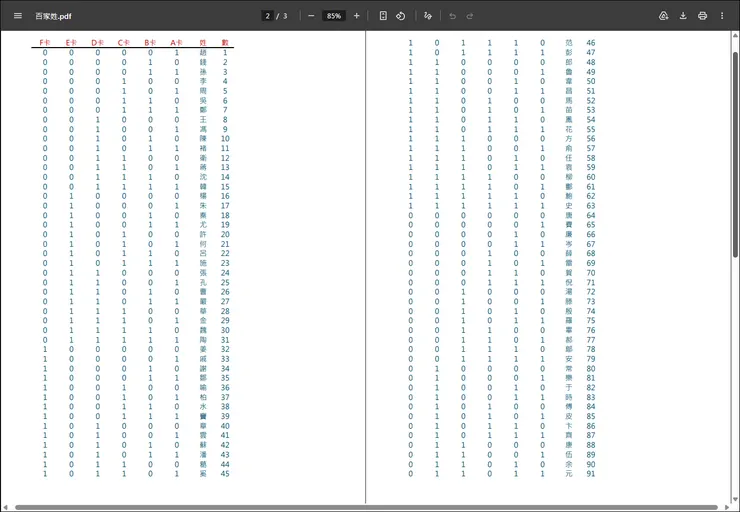The height and width of the screenshot is (512, 740).
Task: Select number 86 on the right page
Action: click(x=591, y=426)
